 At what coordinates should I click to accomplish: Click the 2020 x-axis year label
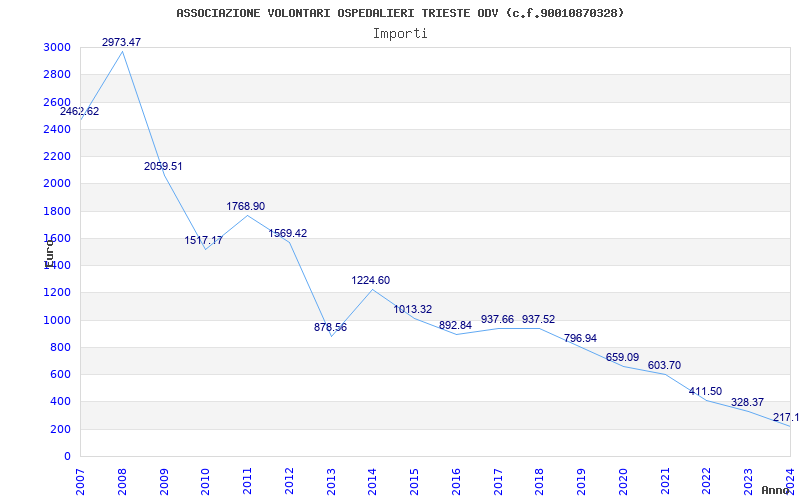click(x=624, y=476)
